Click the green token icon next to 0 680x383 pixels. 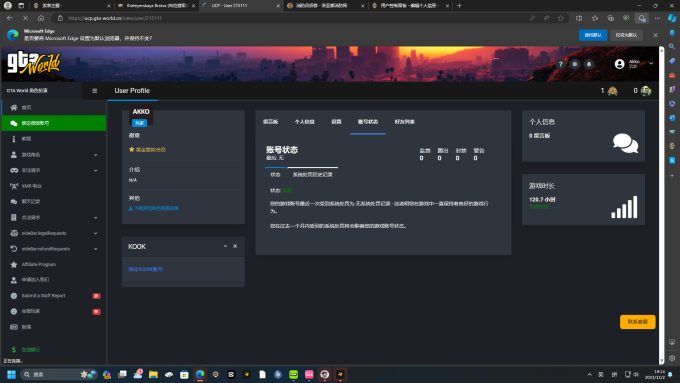tap(646, 91)
